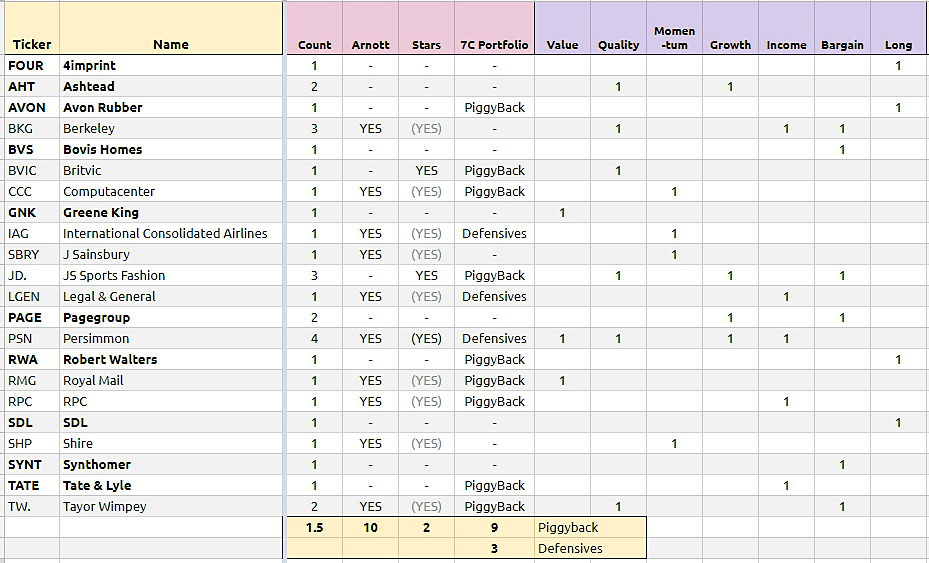Select the Synthomer name cell
The image size is (929, 563).
[171, 465]
